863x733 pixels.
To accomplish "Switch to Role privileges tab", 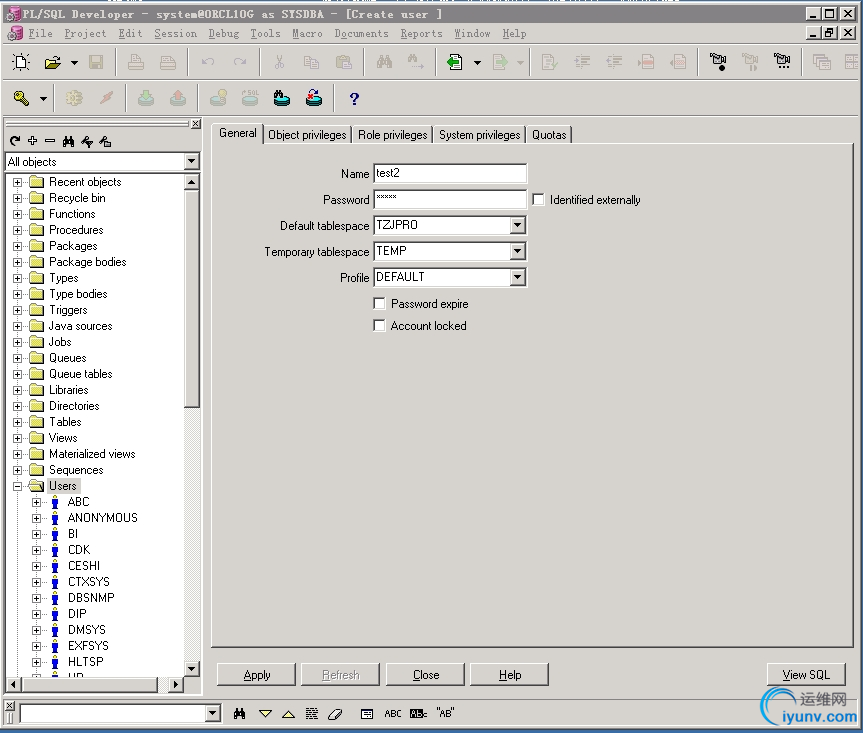I will coord(392,135).
